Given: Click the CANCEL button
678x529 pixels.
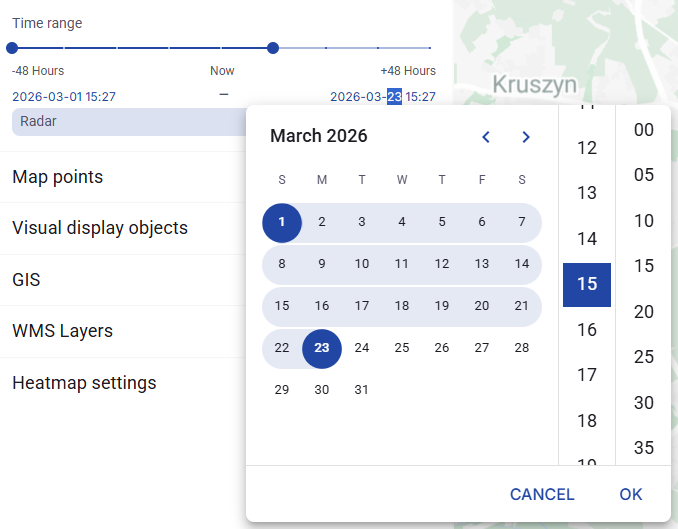Looking at the screenshot, I should (542, 494).
